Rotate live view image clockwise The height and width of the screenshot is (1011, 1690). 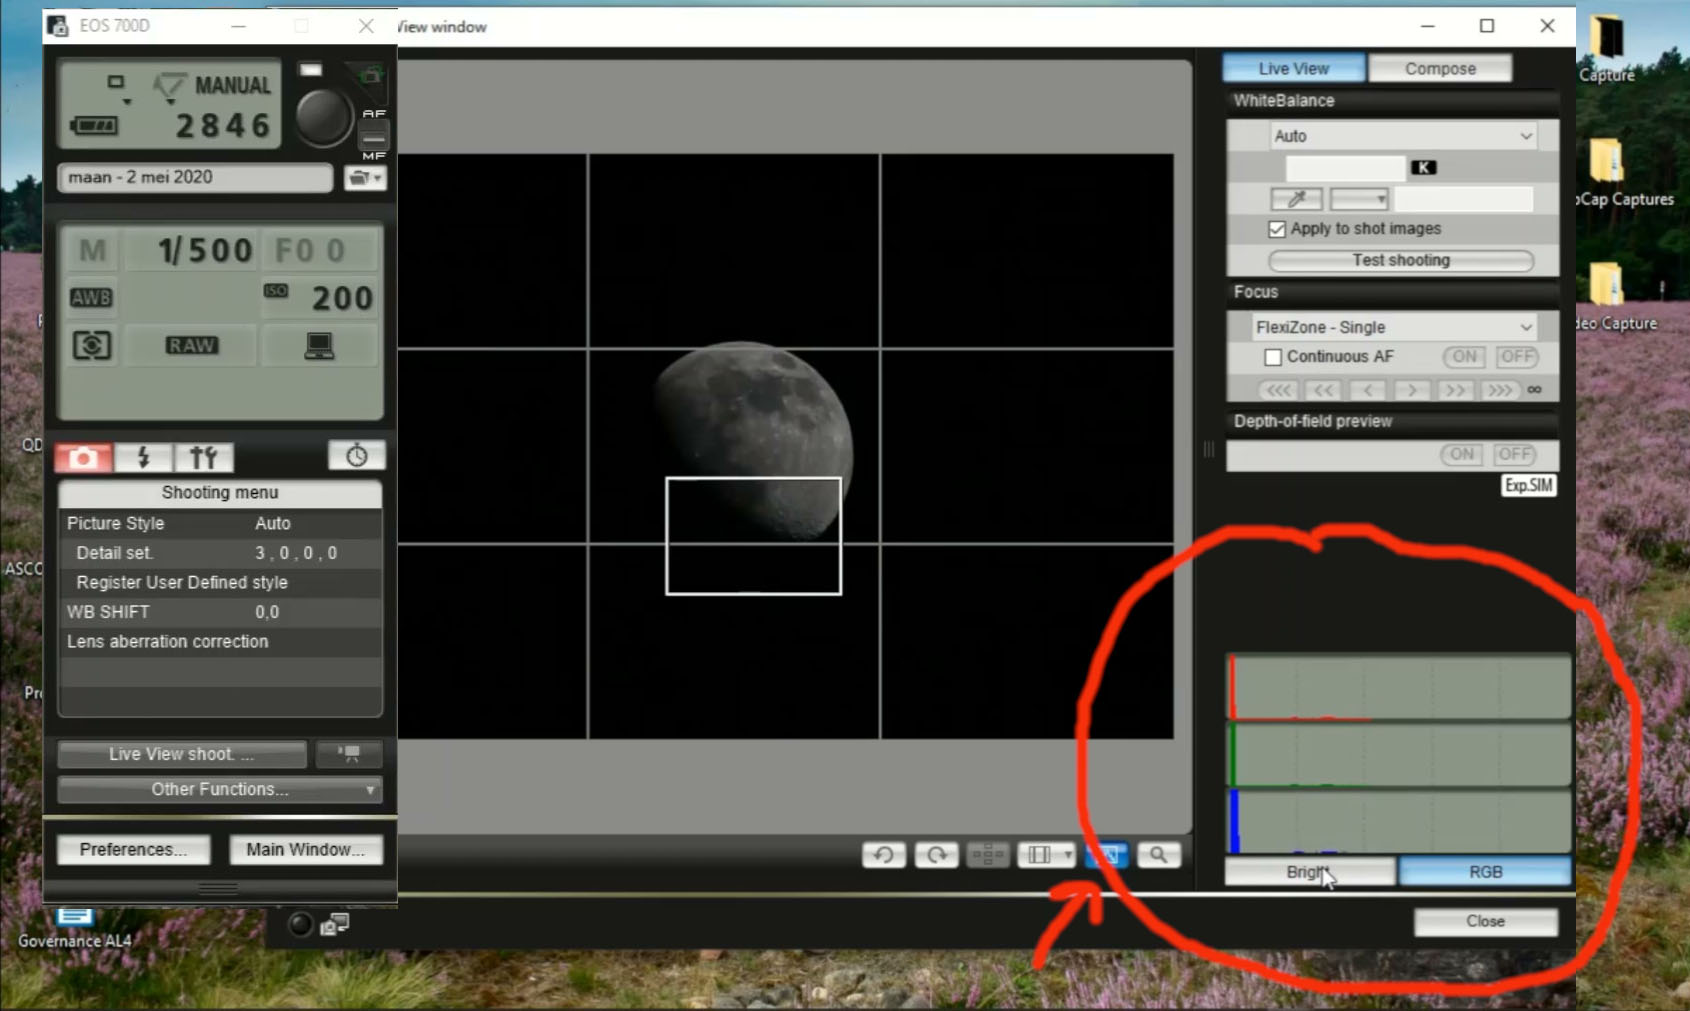pyautogui.click(x=936, y=855)
